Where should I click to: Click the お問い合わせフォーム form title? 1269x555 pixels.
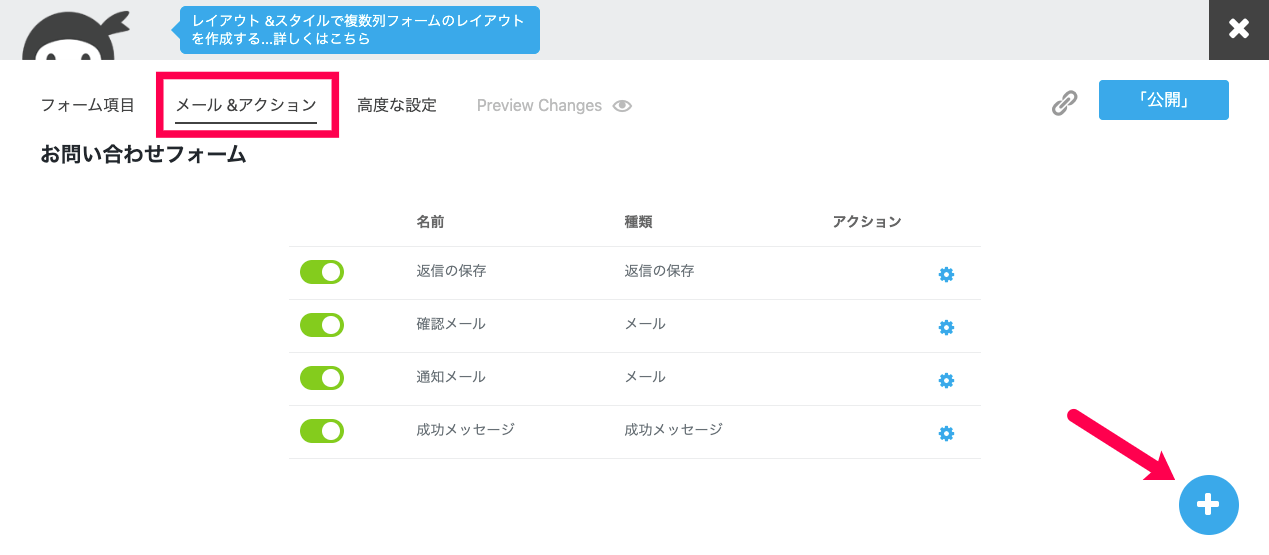(143, 155)
